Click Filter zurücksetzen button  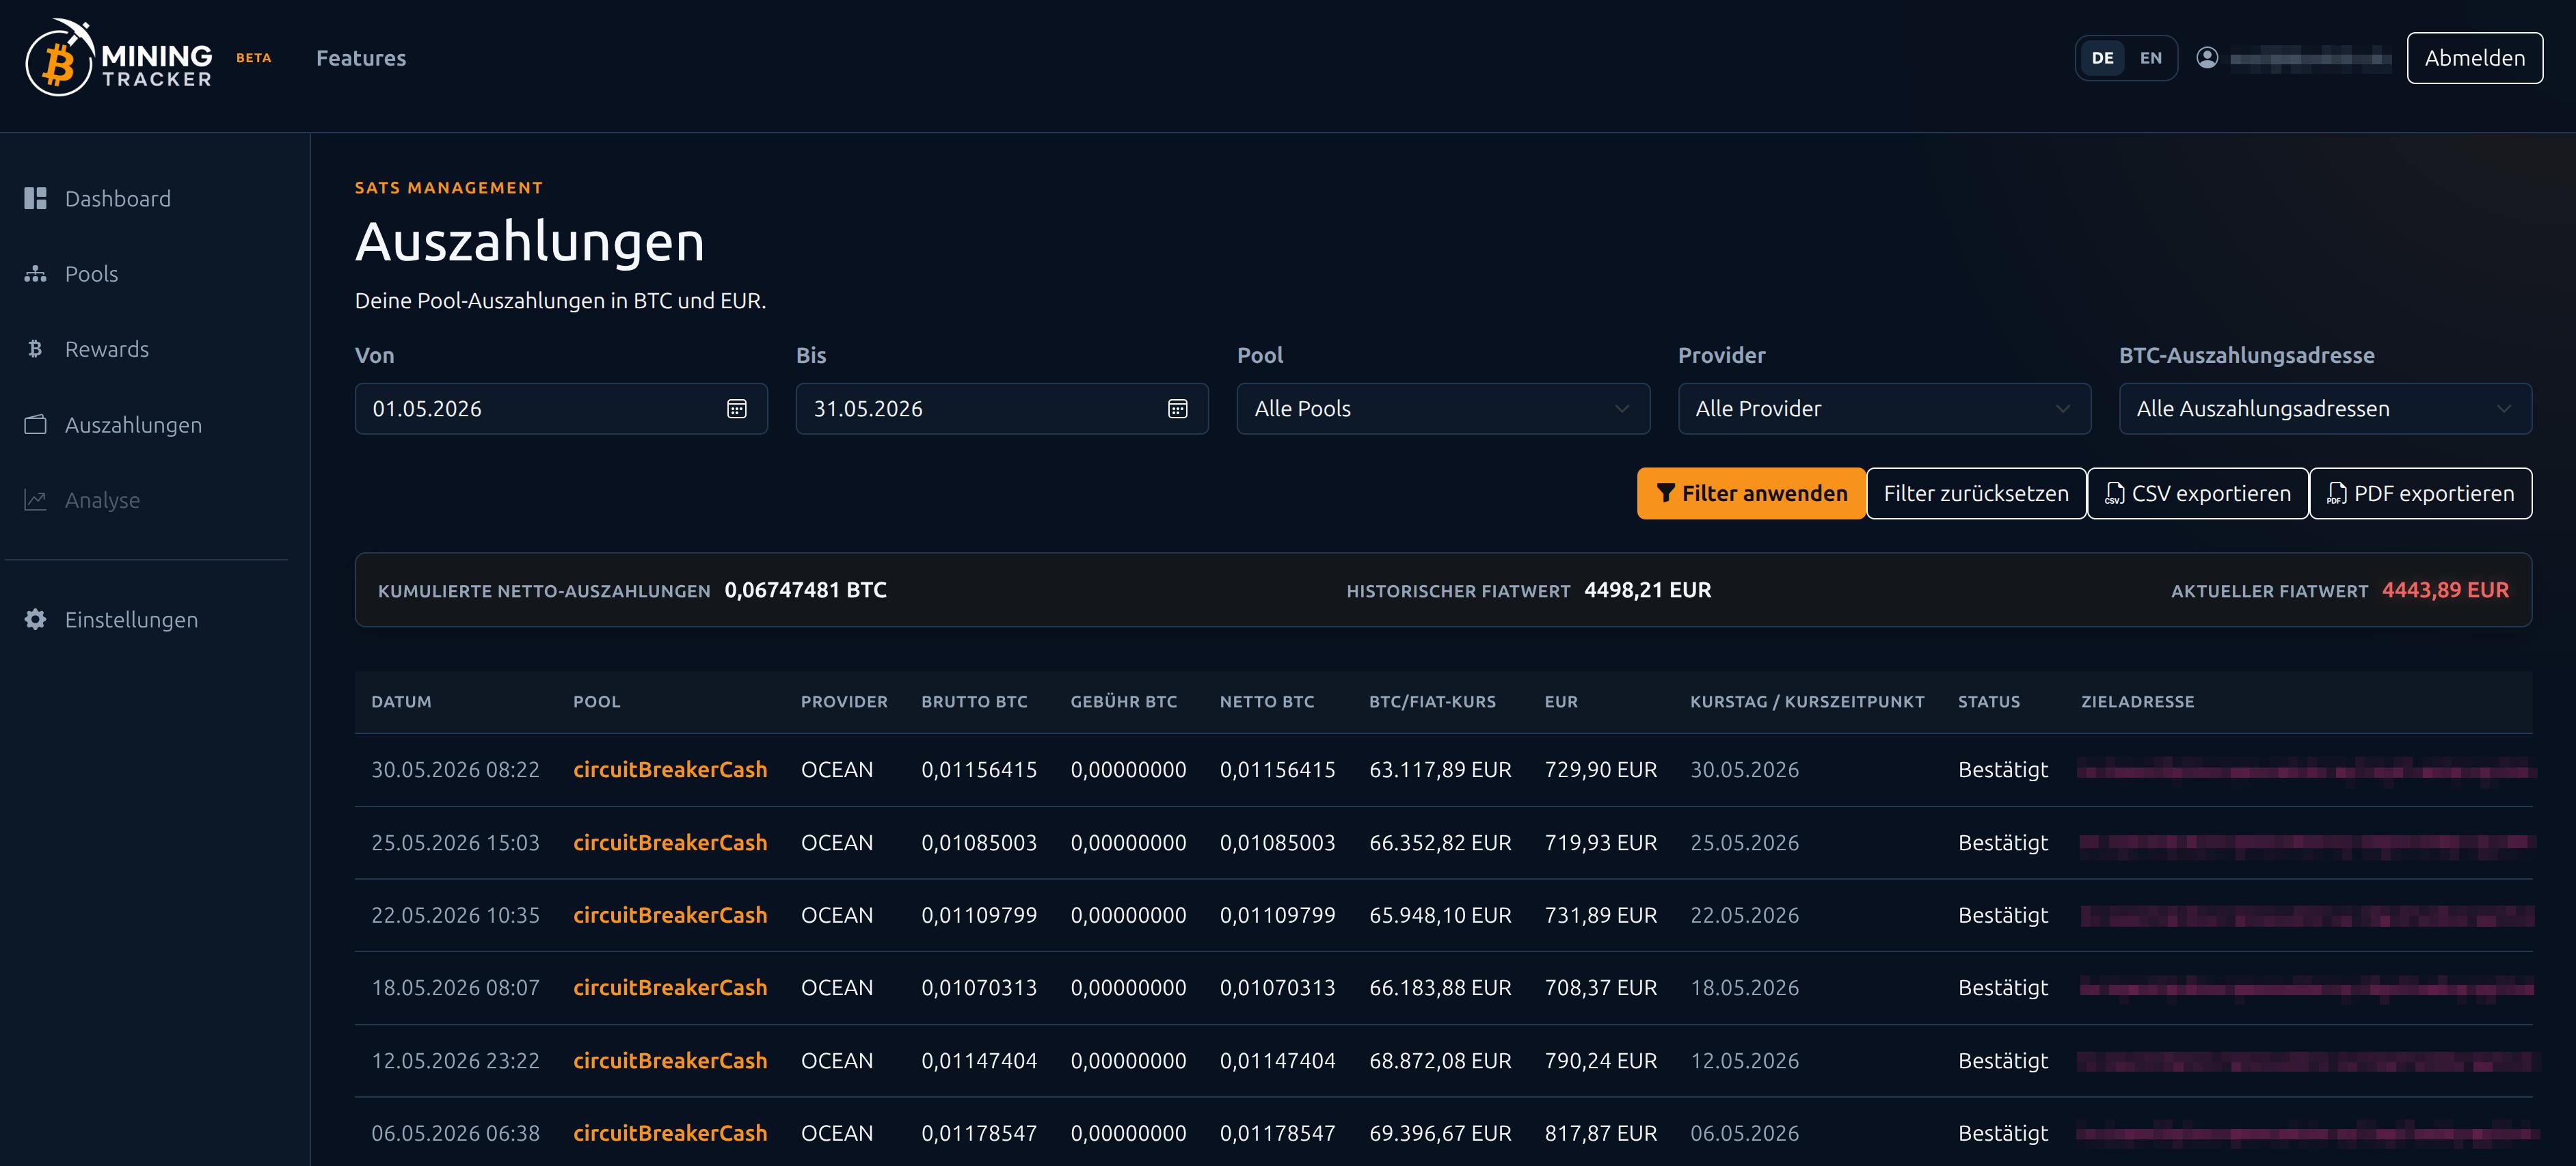click(x=1976, y=493)
